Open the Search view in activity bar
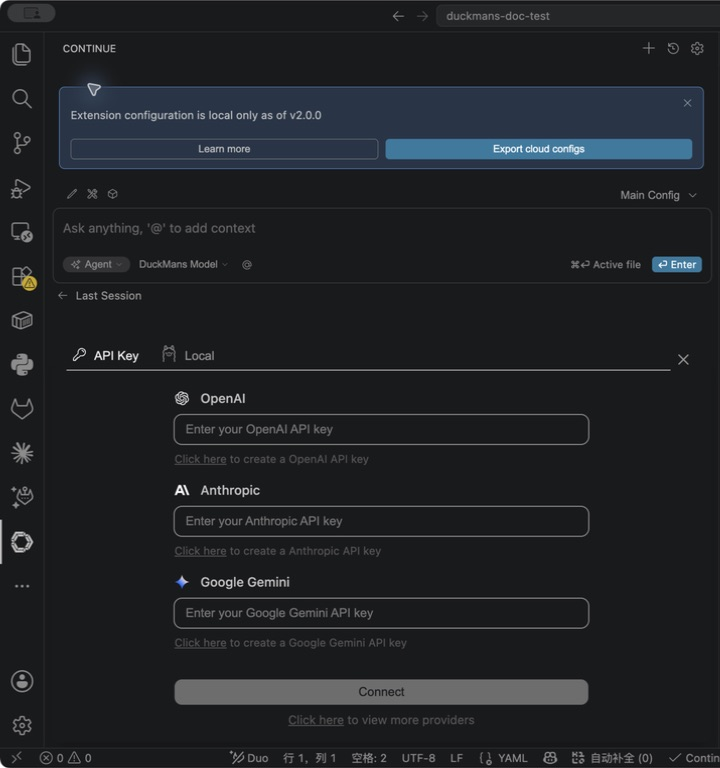 tap(22, 98)
